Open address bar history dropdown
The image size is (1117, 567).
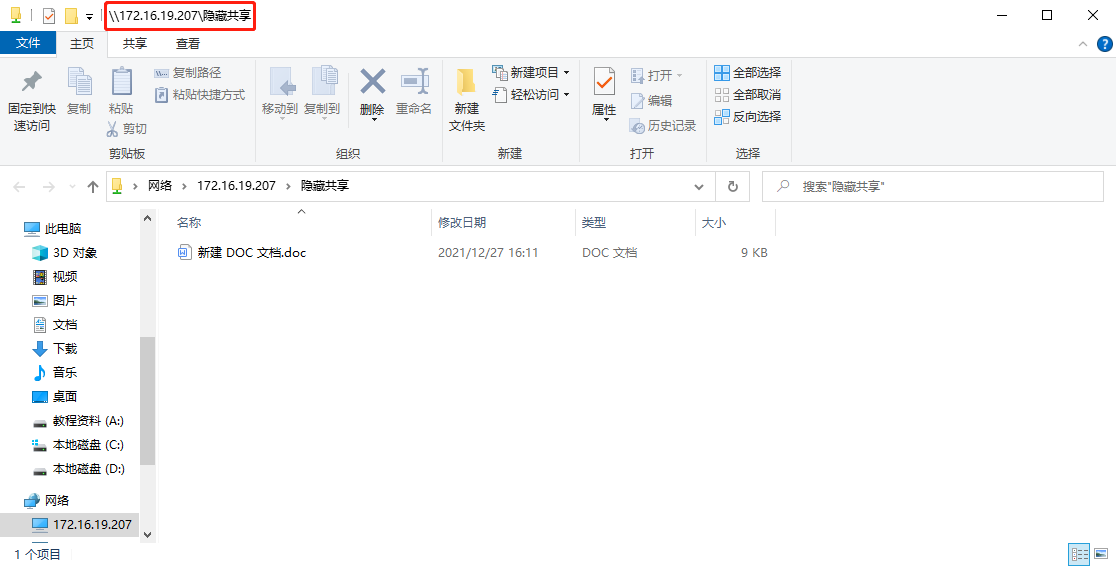click(699, 187)
